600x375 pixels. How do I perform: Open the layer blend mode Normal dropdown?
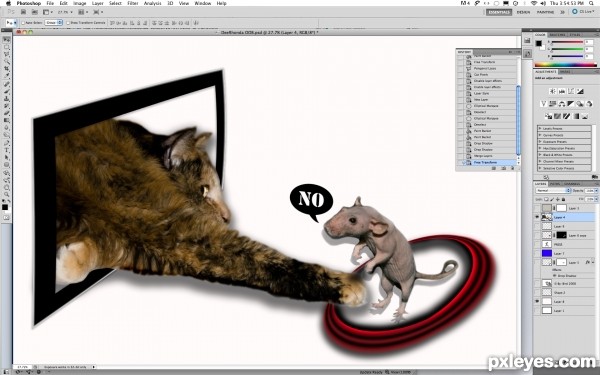(x=553, y=191)
